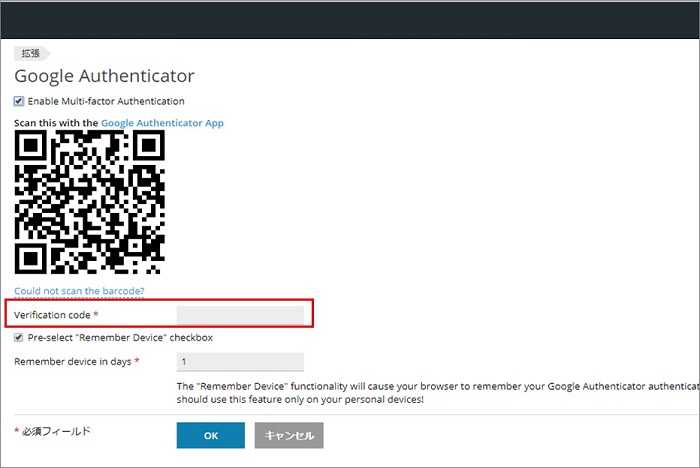Toggle Pre-select "Remember Device" checkbox
The width and height of the screenshot is (700, 468).
pyautogui.click(x=19, y=338)
